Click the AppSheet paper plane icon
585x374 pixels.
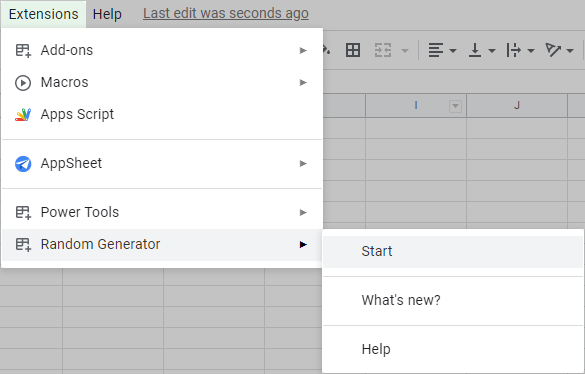pyautogui.click(x=23, y=164)
